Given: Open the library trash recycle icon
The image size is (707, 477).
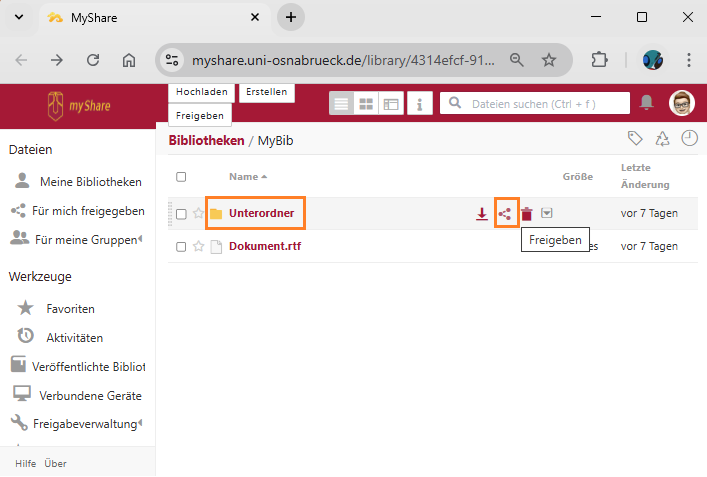Looking at the screenshot, I should pos(662,139).
